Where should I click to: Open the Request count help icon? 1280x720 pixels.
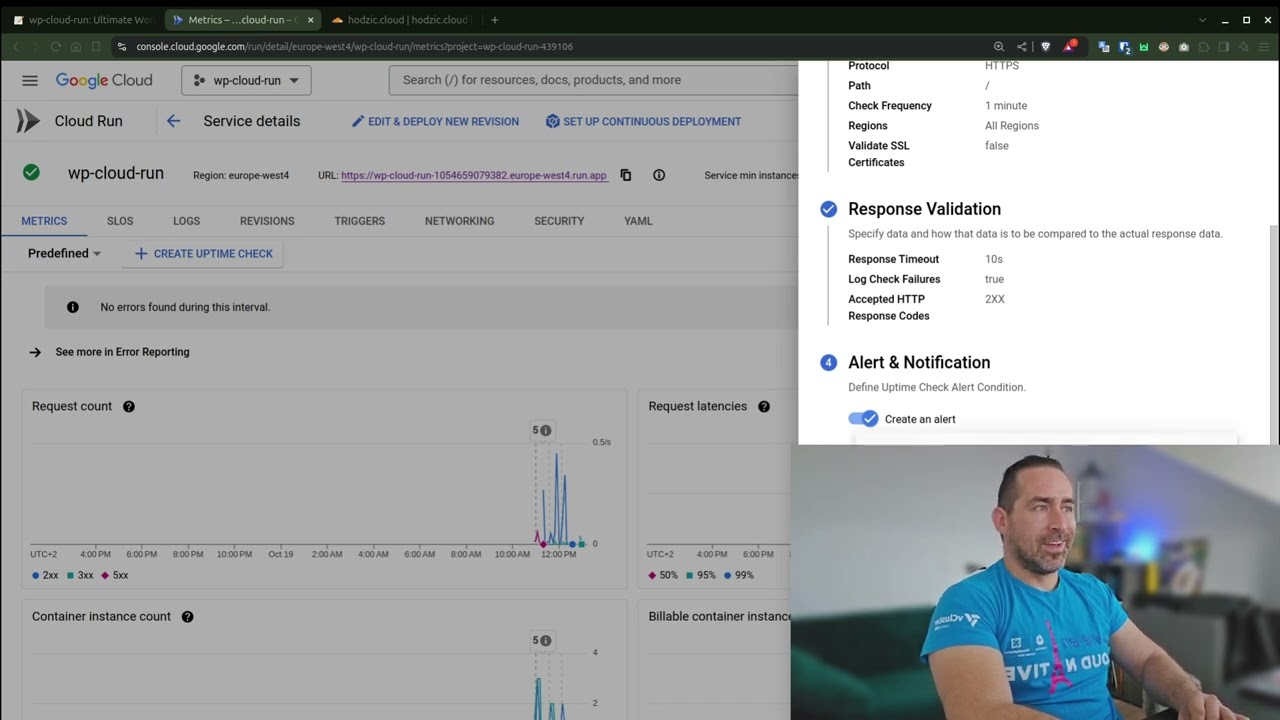pos(129,406)
